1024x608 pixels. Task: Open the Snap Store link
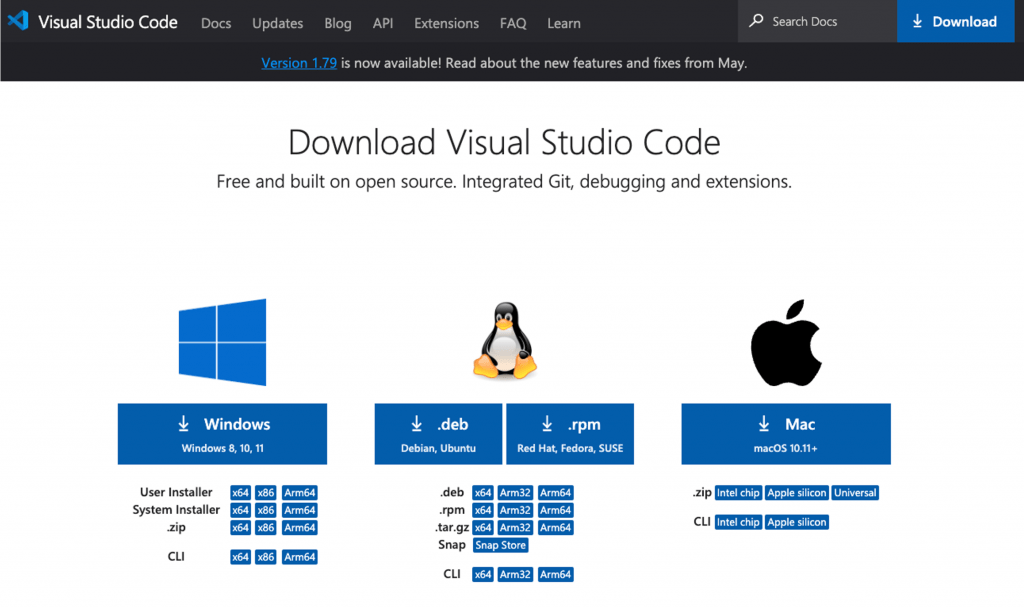500,545
